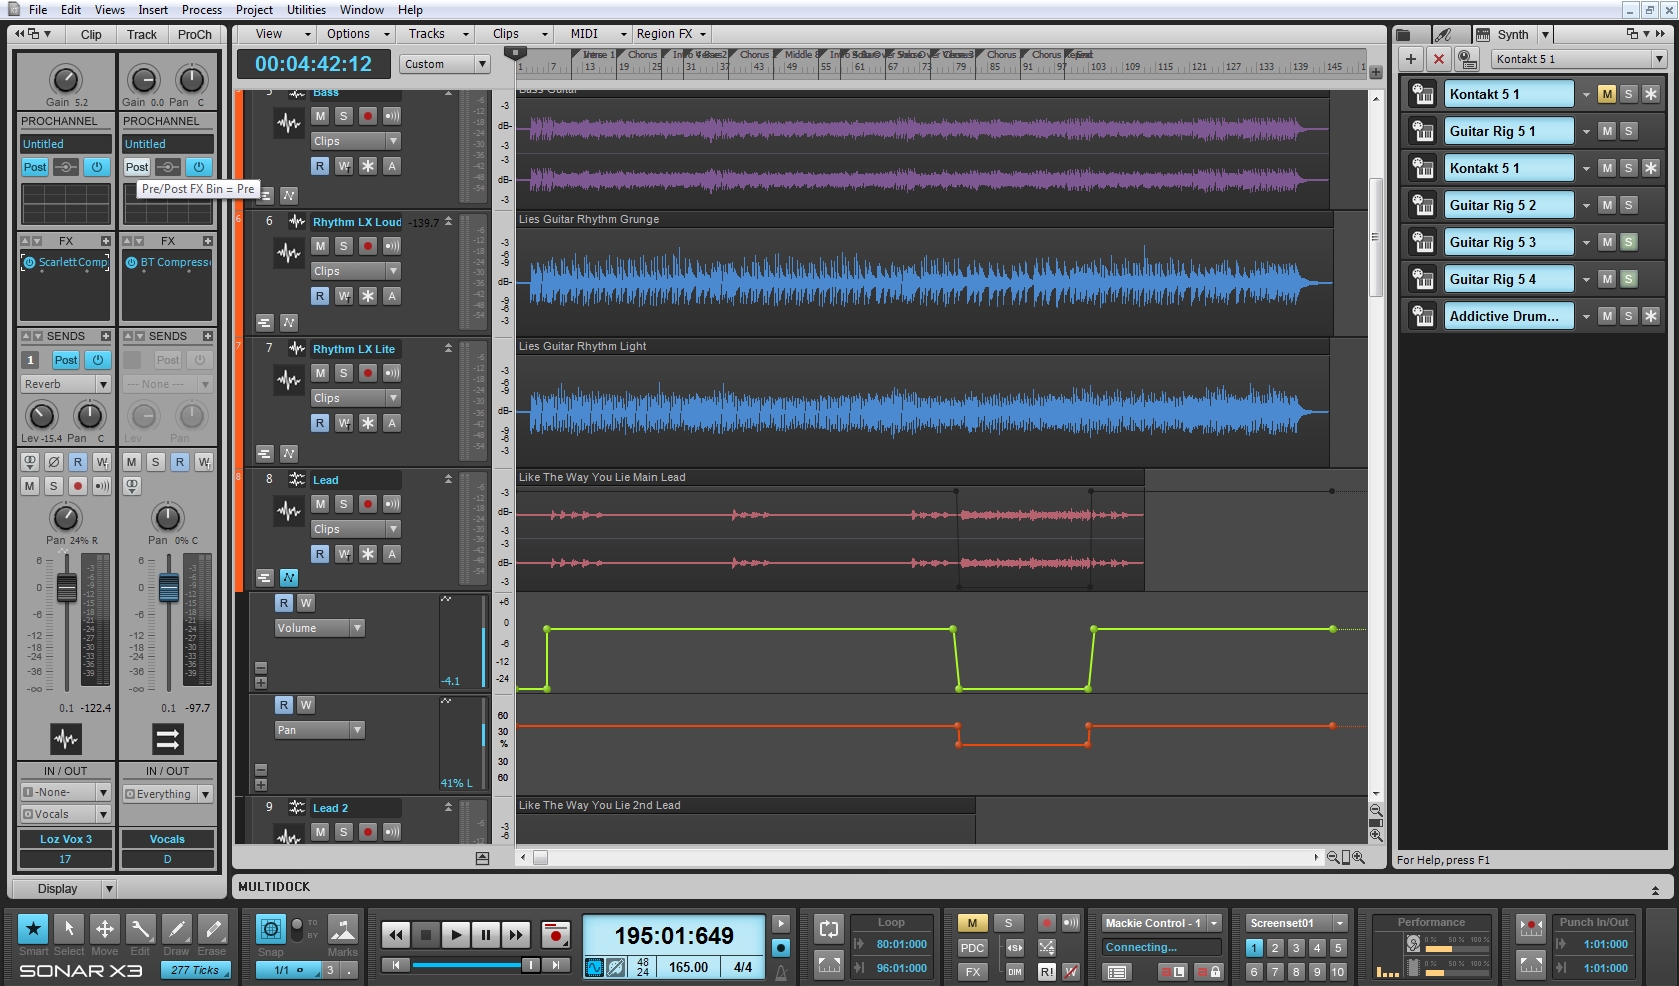Switch to the ProCh inspector tab
This screenshot has height=986, width=1679.
[194, 34]
